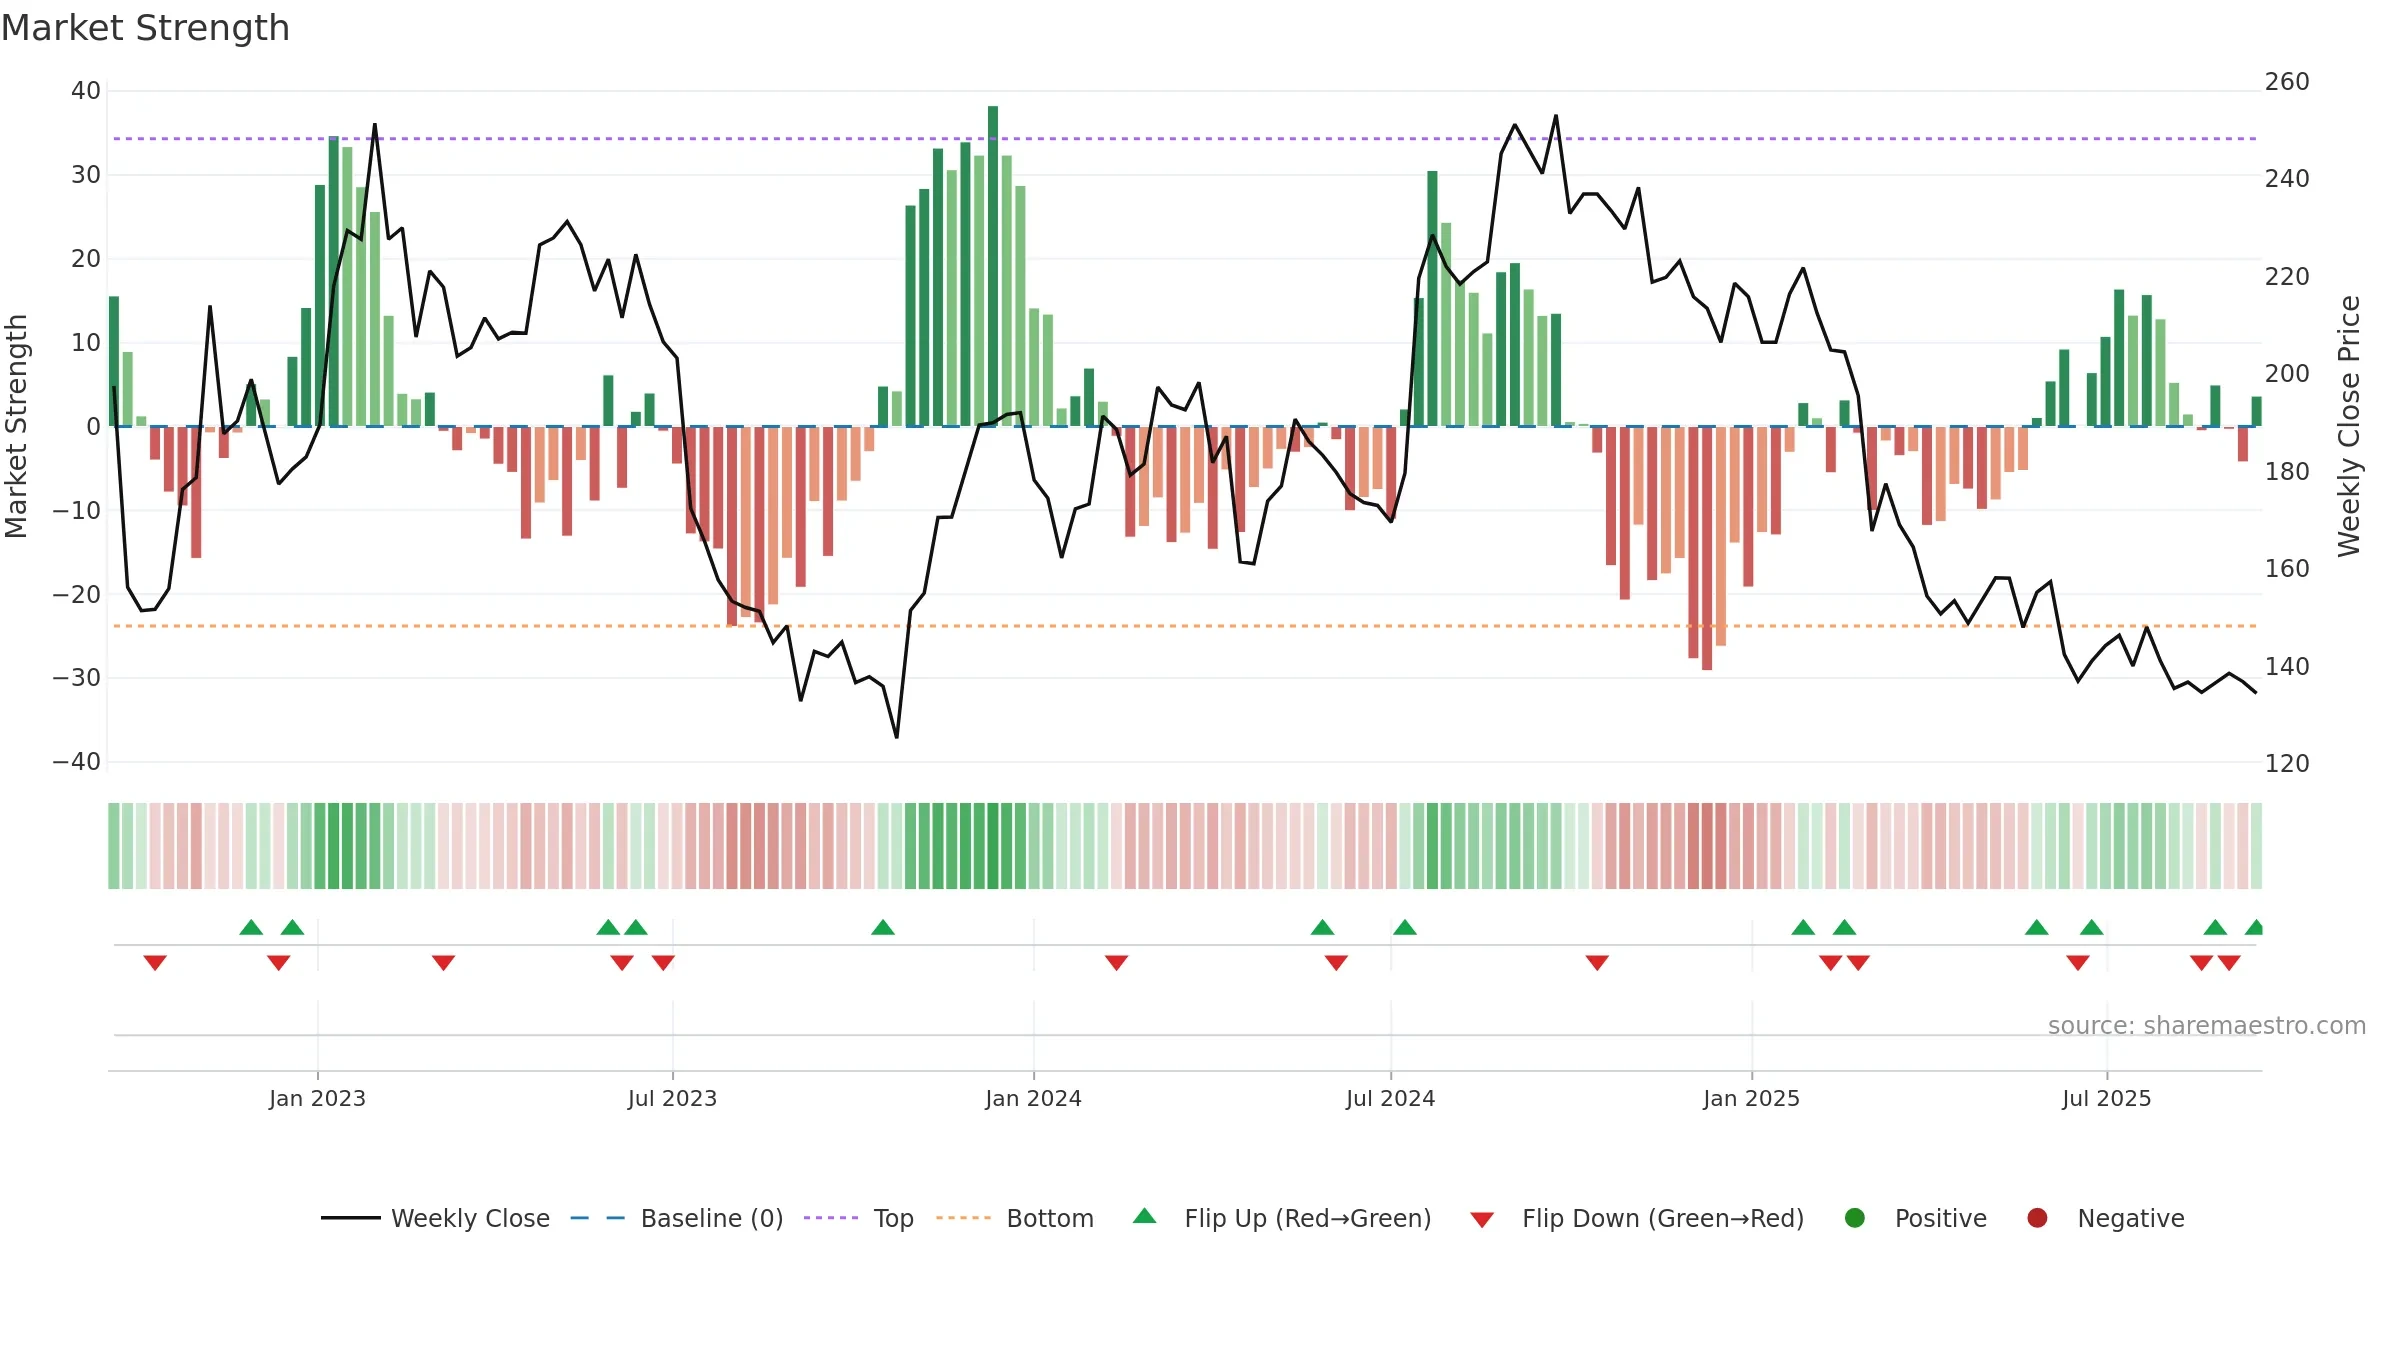Click the red Flip Down triangle legend icon

tap(1482, 1220)
